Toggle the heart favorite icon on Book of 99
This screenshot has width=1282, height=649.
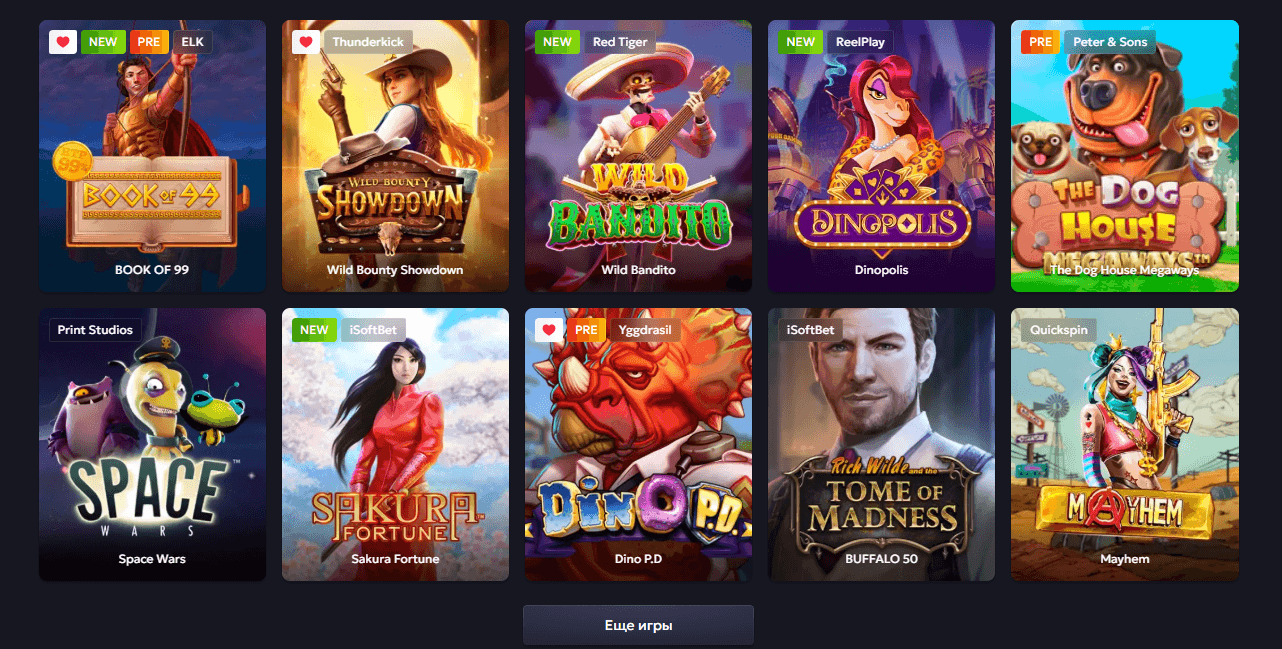63,42
